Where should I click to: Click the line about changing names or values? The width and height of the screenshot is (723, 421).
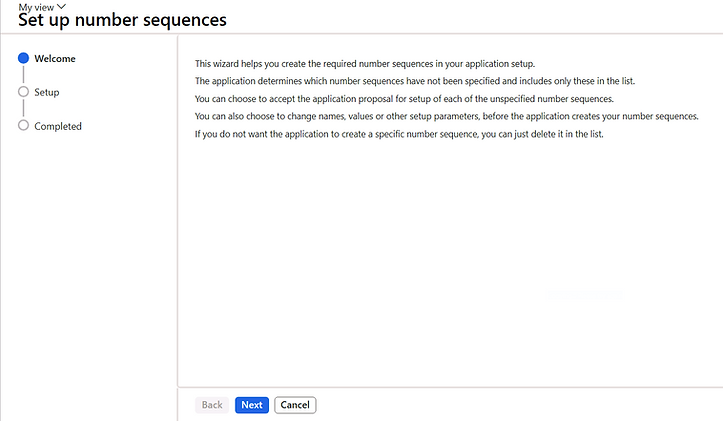(x=446, y=116)
